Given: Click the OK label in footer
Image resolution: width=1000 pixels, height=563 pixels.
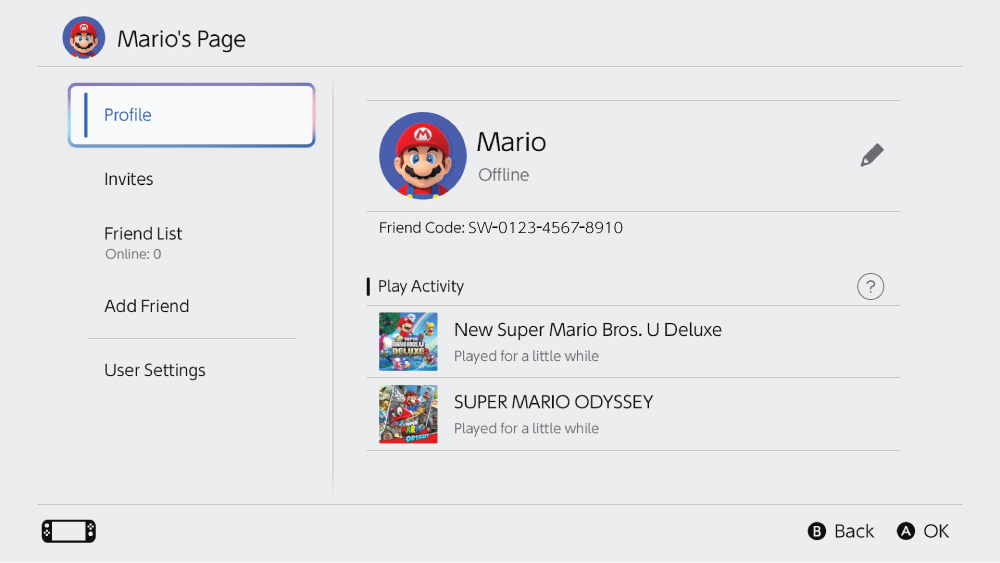Looking at the screenshot, I should (936, 532).
